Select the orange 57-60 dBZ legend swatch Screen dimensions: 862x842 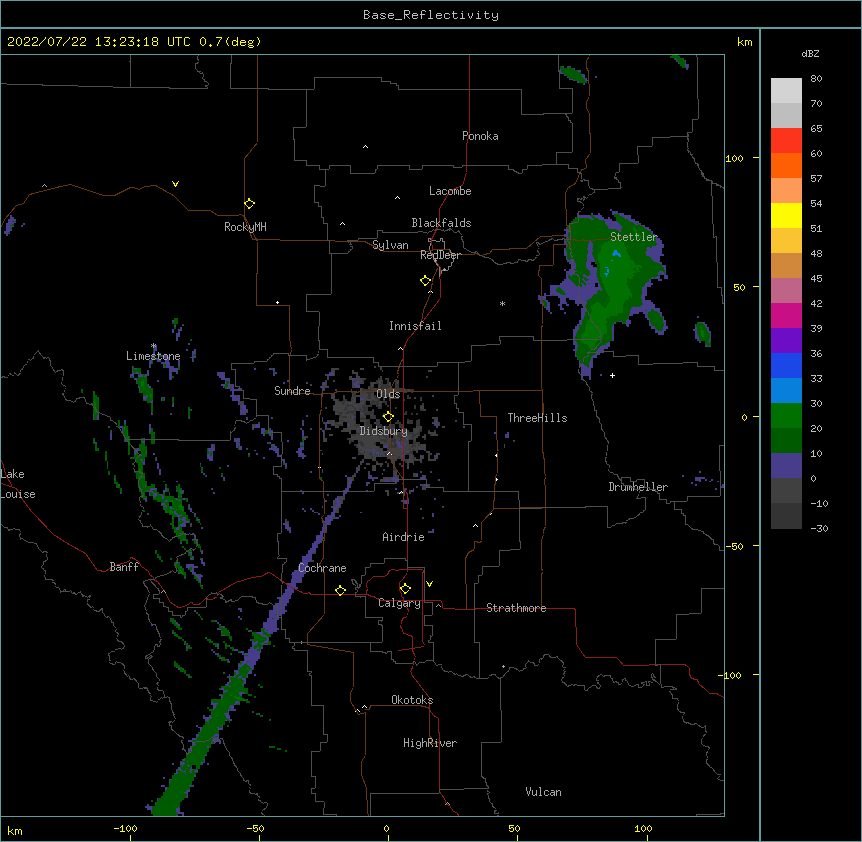[x=786, y=165]
